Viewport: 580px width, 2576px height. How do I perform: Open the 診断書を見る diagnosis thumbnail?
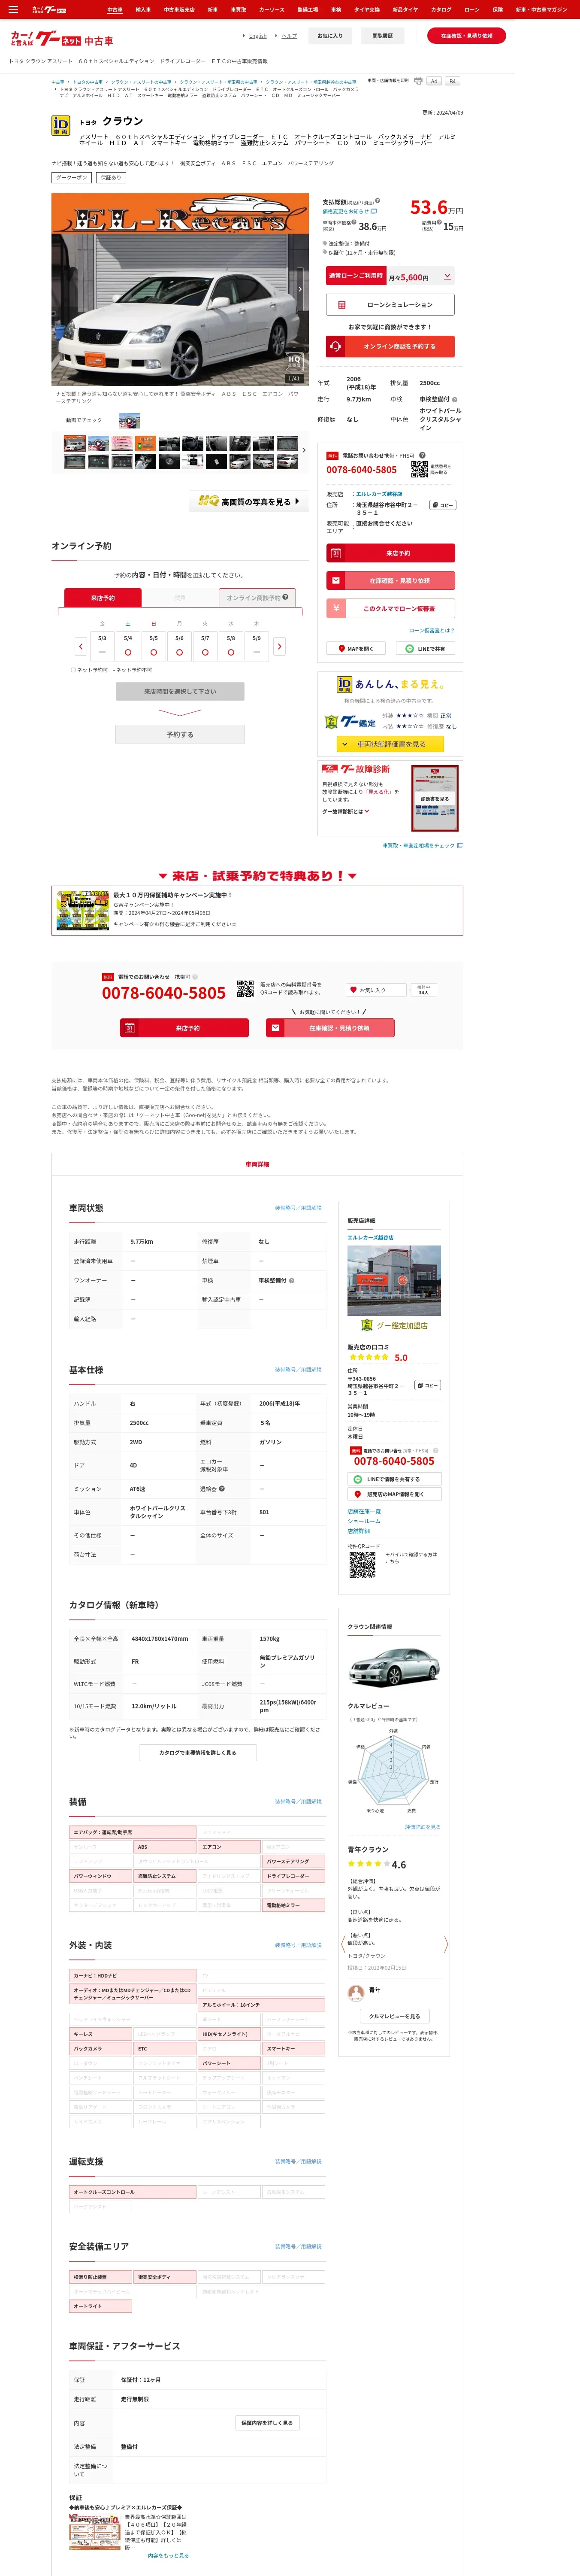[435, 799]
